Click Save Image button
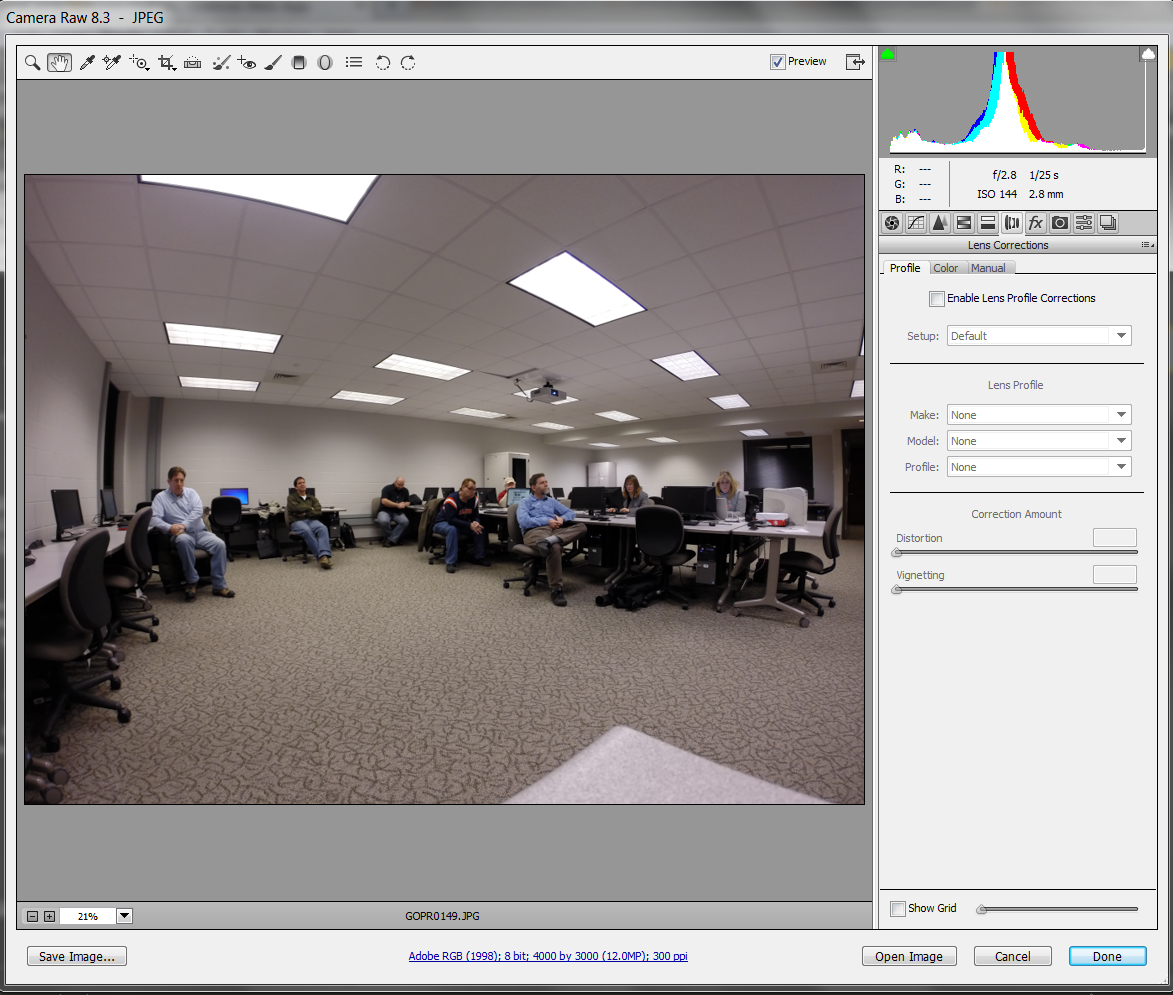1173x995 pixels. (x=77, y=956)
